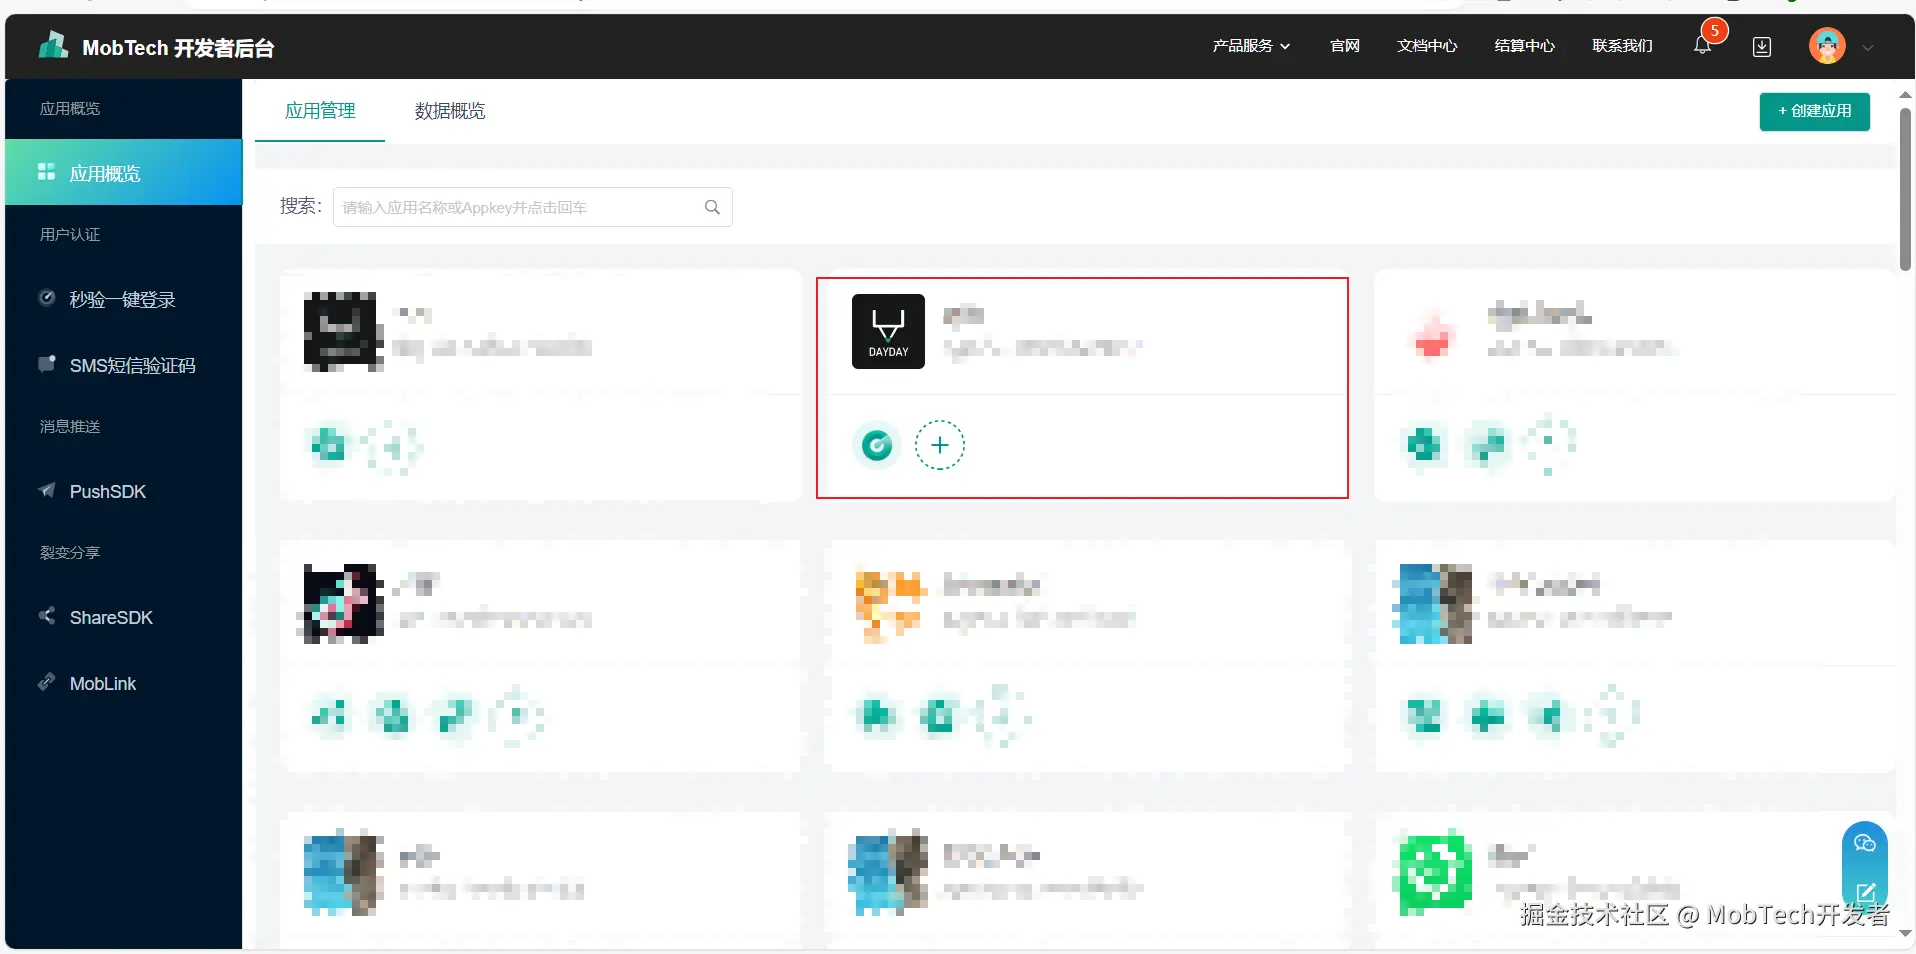Open the floating feedback edit icon

click(1865, 892)
